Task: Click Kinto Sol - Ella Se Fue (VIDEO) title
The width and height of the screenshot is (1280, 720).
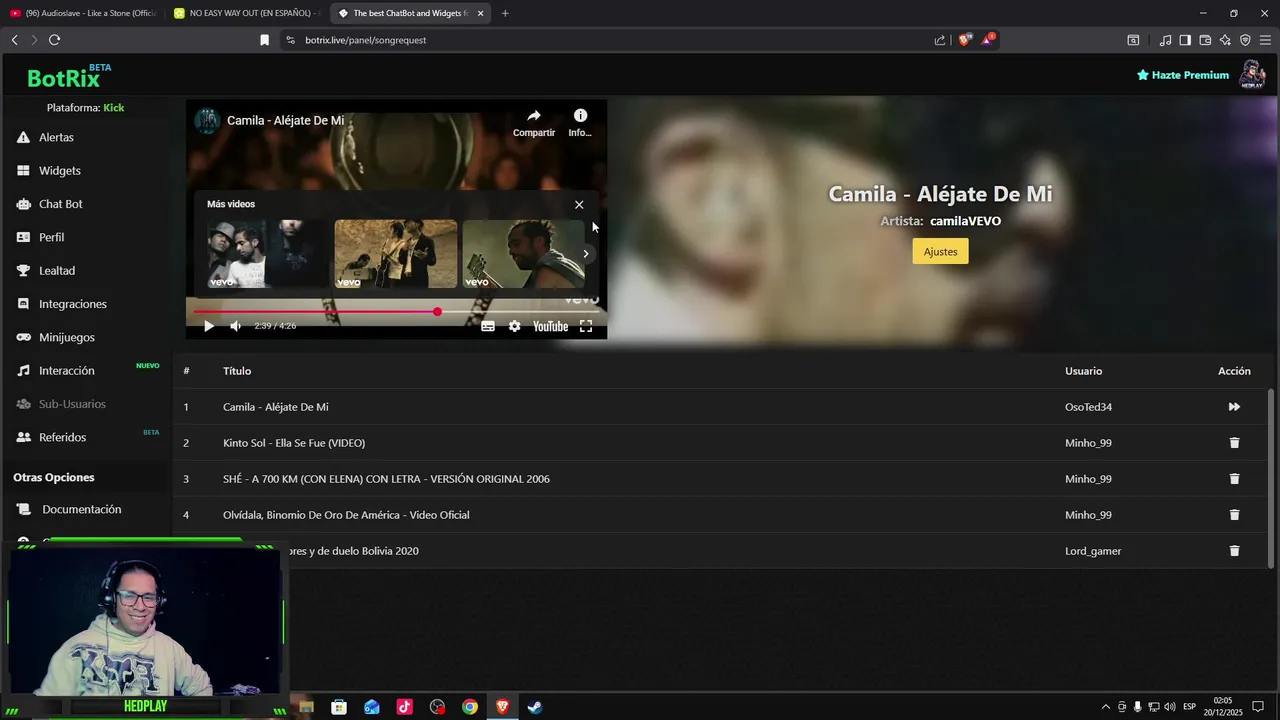Action: [294, 443]
